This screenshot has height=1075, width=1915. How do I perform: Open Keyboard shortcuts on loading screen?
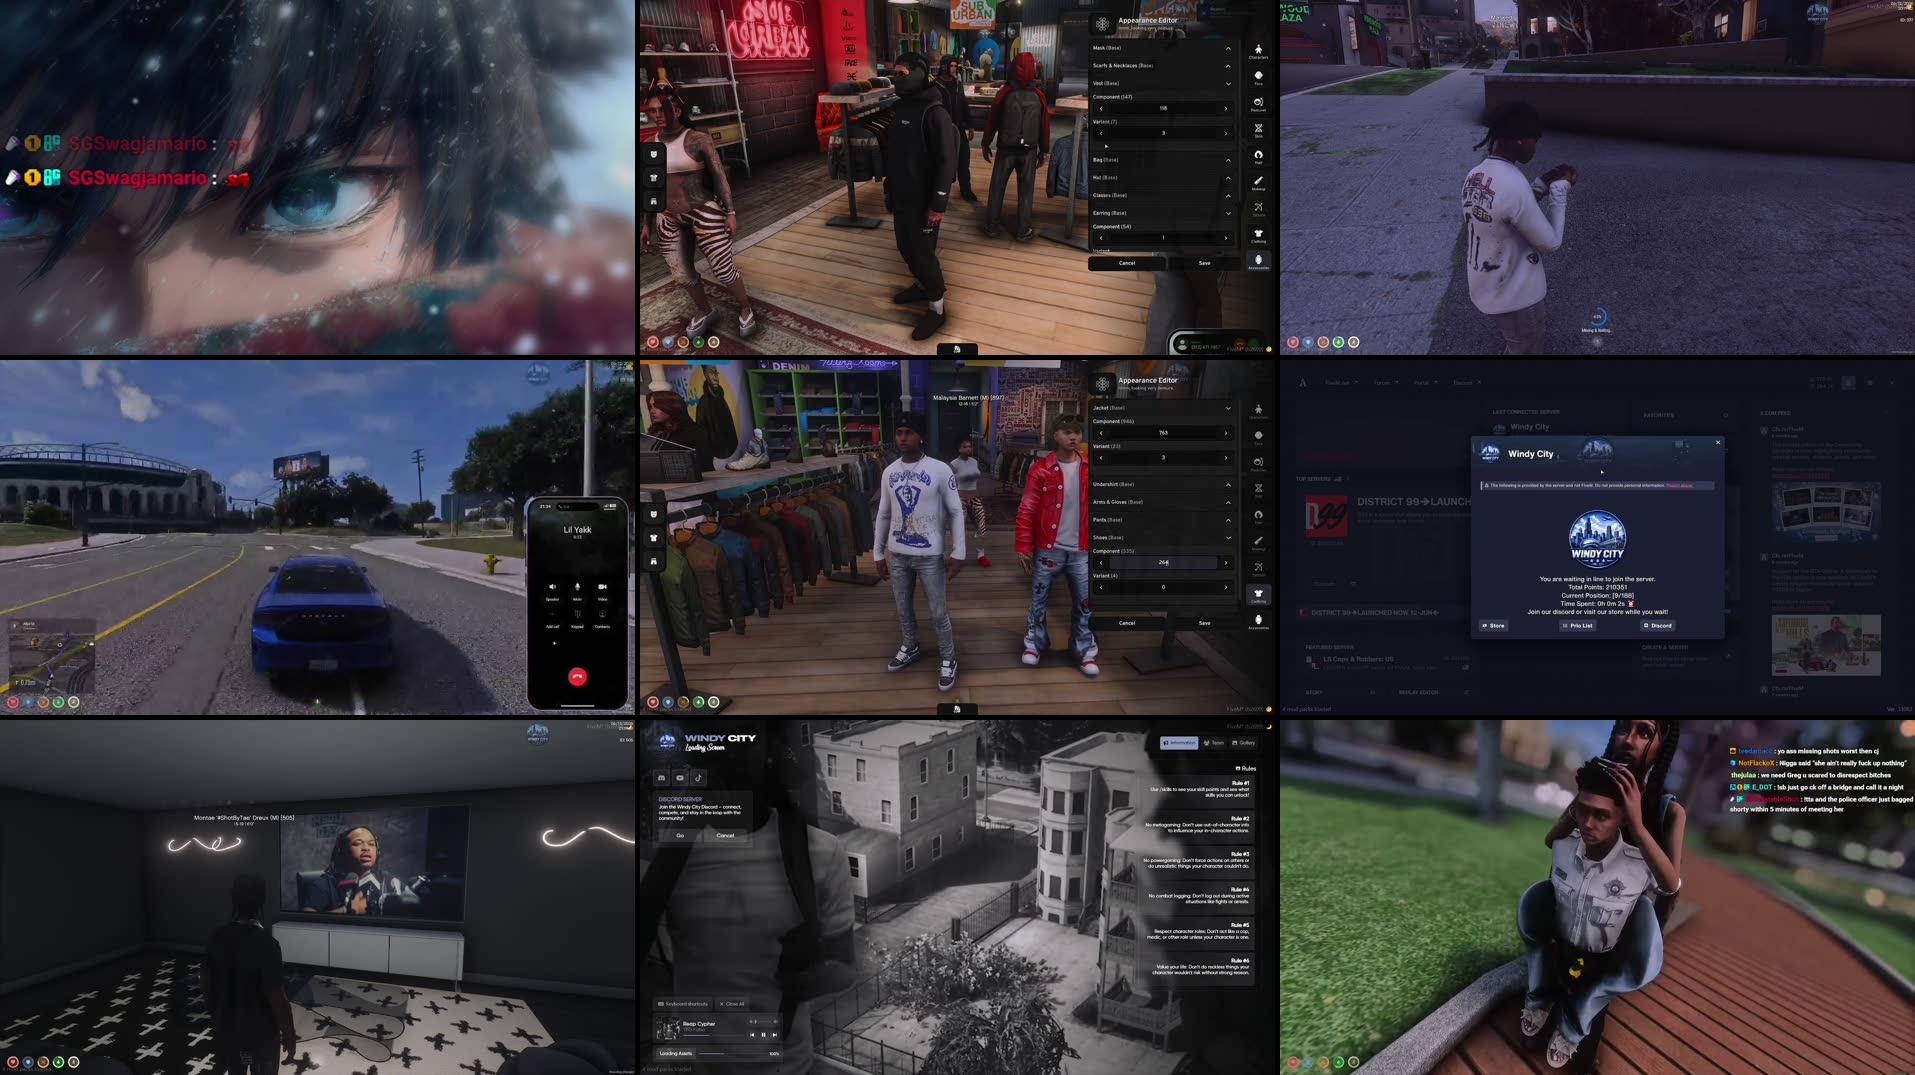682,1004
